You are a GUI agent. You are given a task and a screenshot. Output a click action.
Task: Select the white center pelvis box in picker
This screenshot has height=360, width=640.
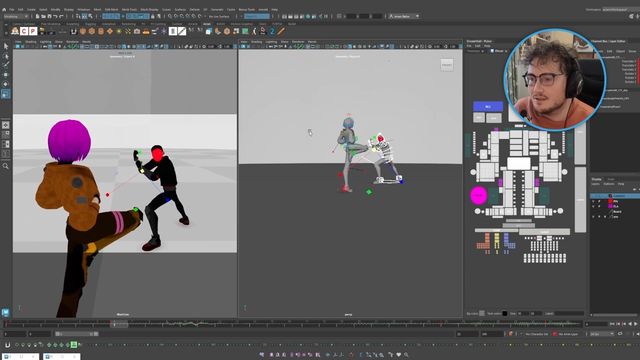[x=518, y=163]
